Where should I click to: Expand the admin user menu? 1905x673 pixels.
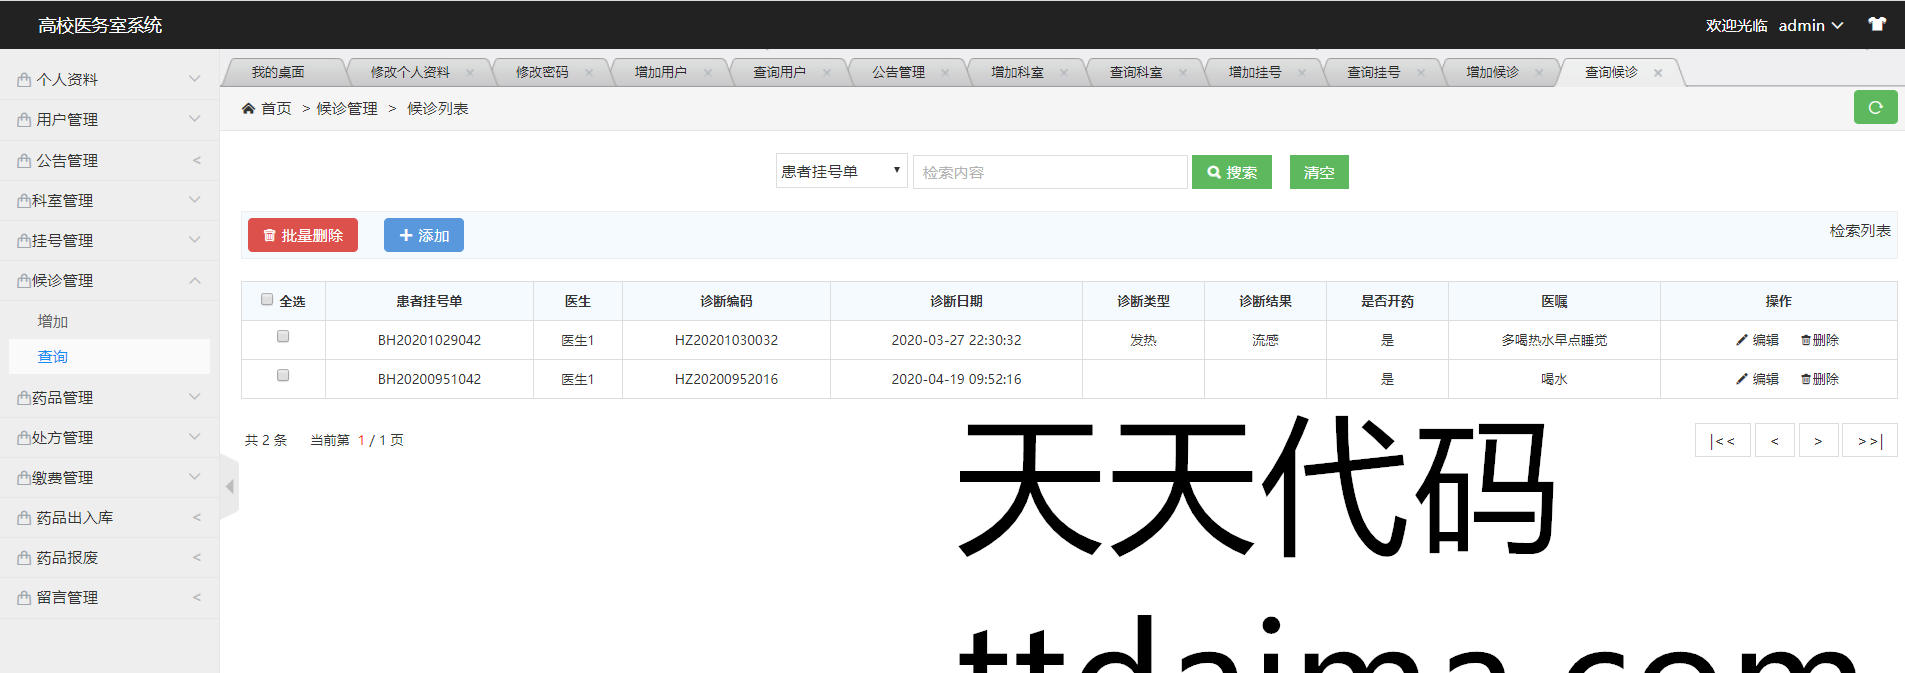tap(1810, 26)
